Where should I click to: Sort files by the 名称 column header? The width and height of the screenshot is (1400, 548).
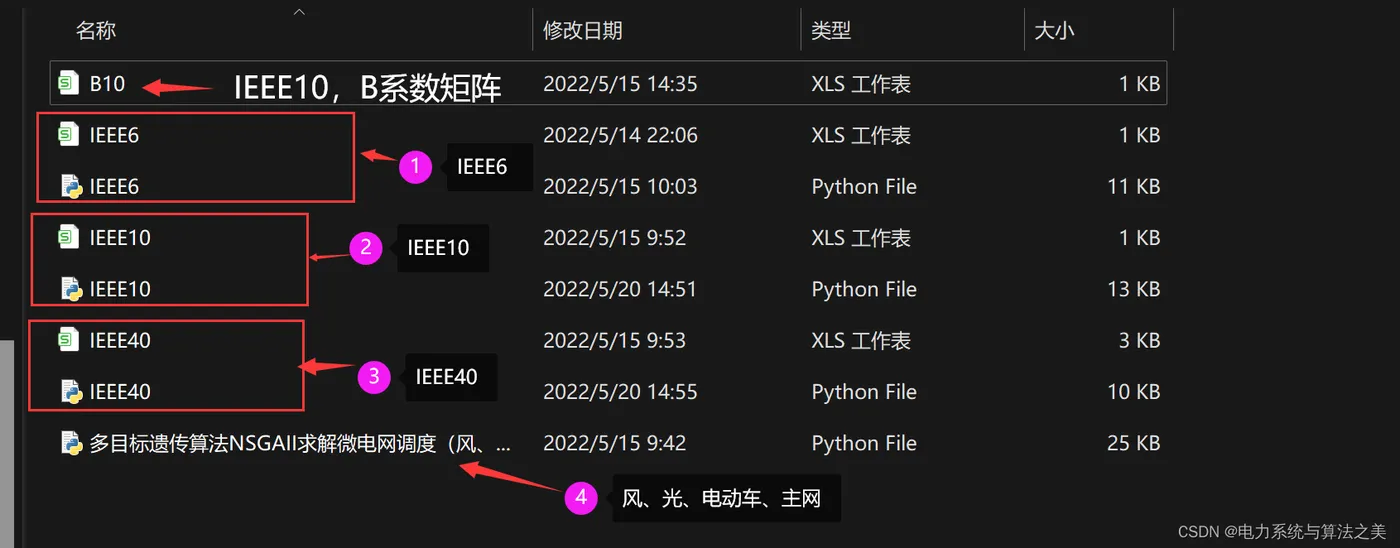[96, 31]
